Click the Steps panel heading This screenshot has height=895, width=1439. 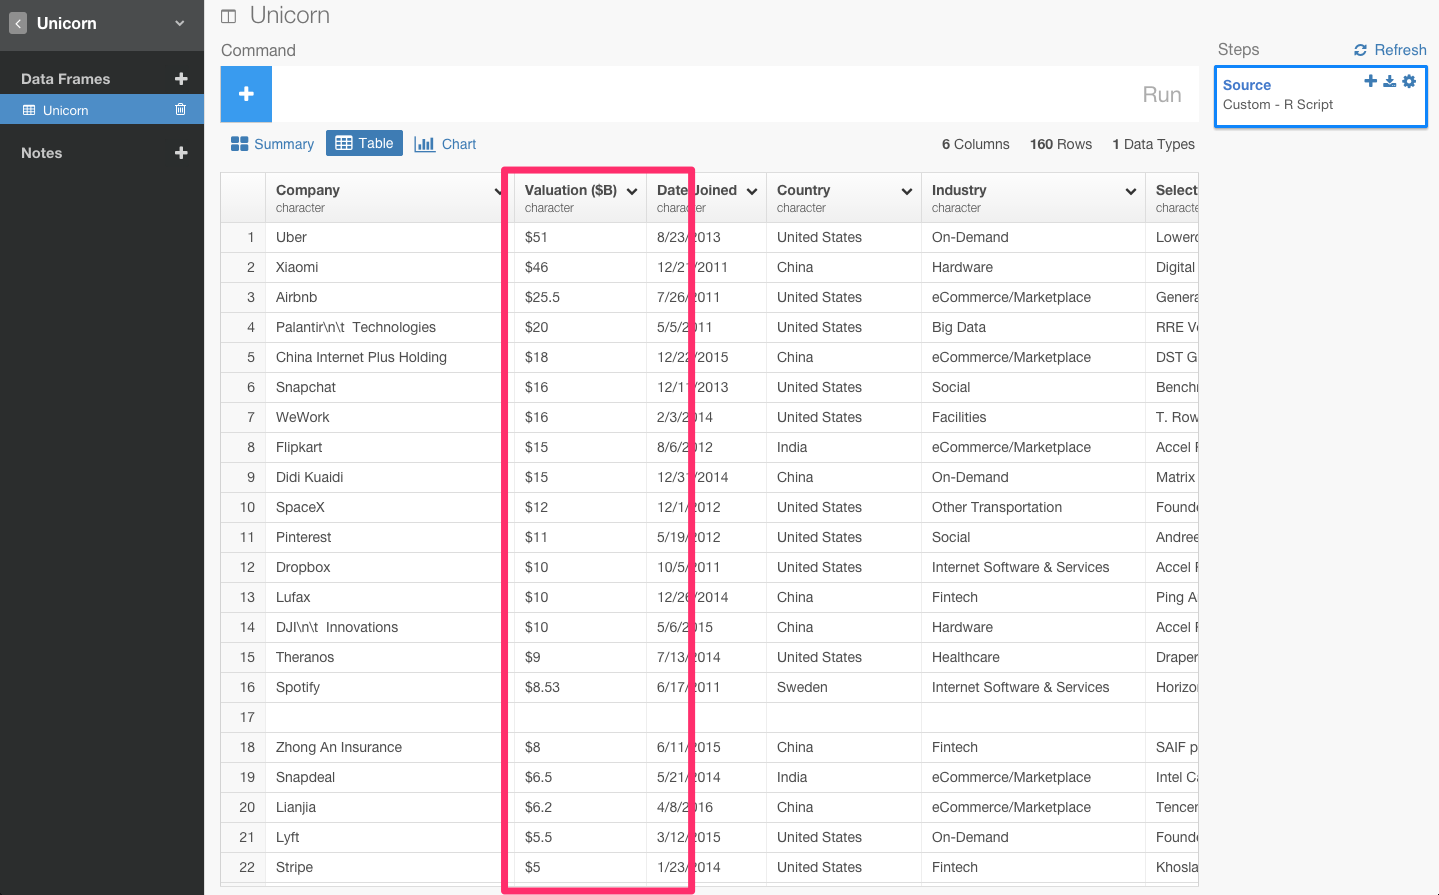coord(1238,50)
